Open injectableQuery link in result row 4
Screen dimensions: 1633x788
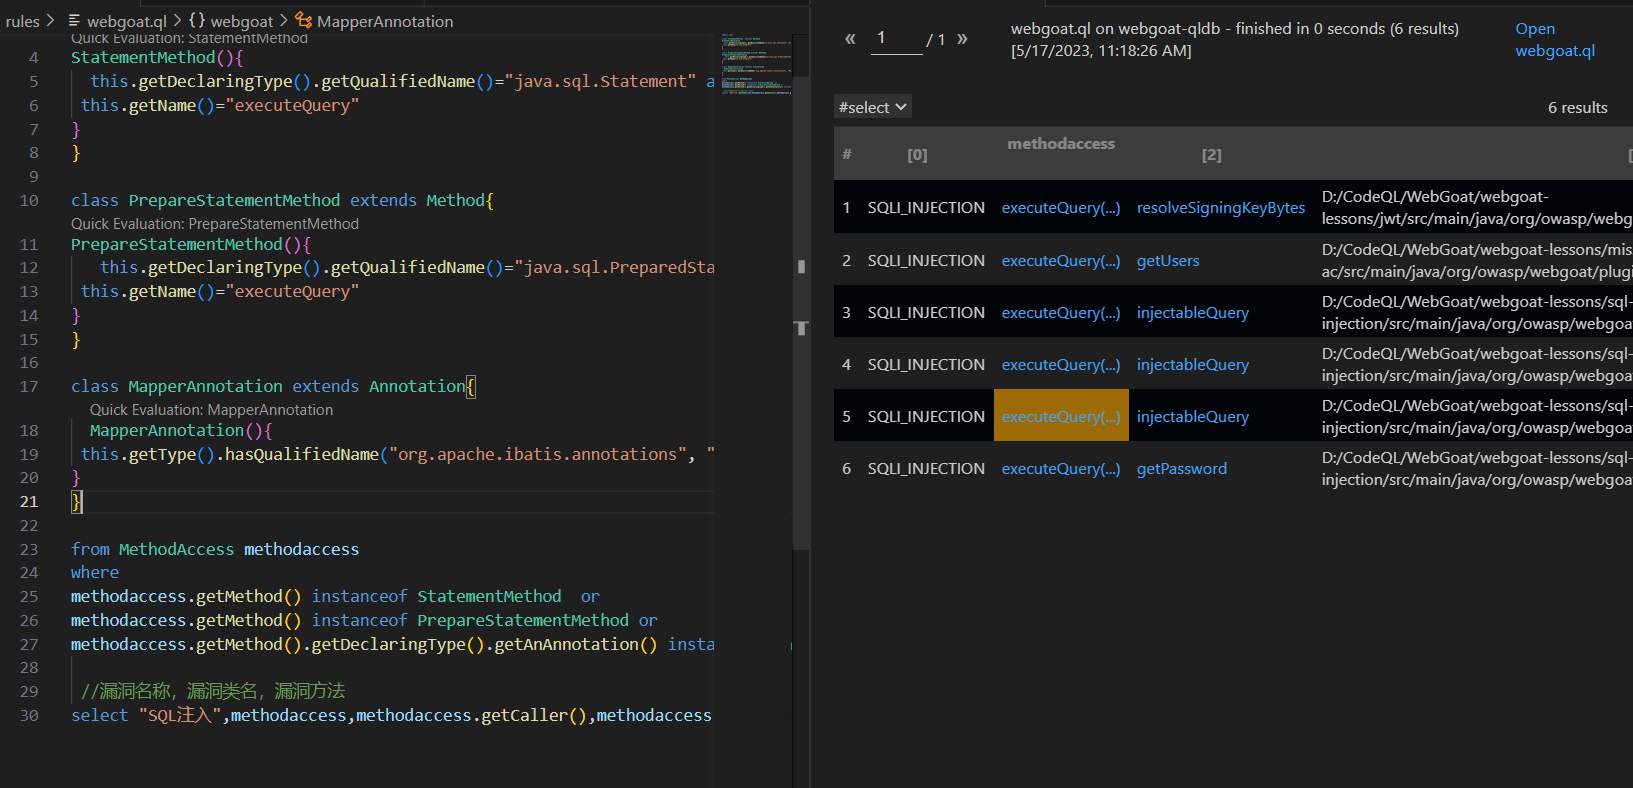[x=1193, y=365]
